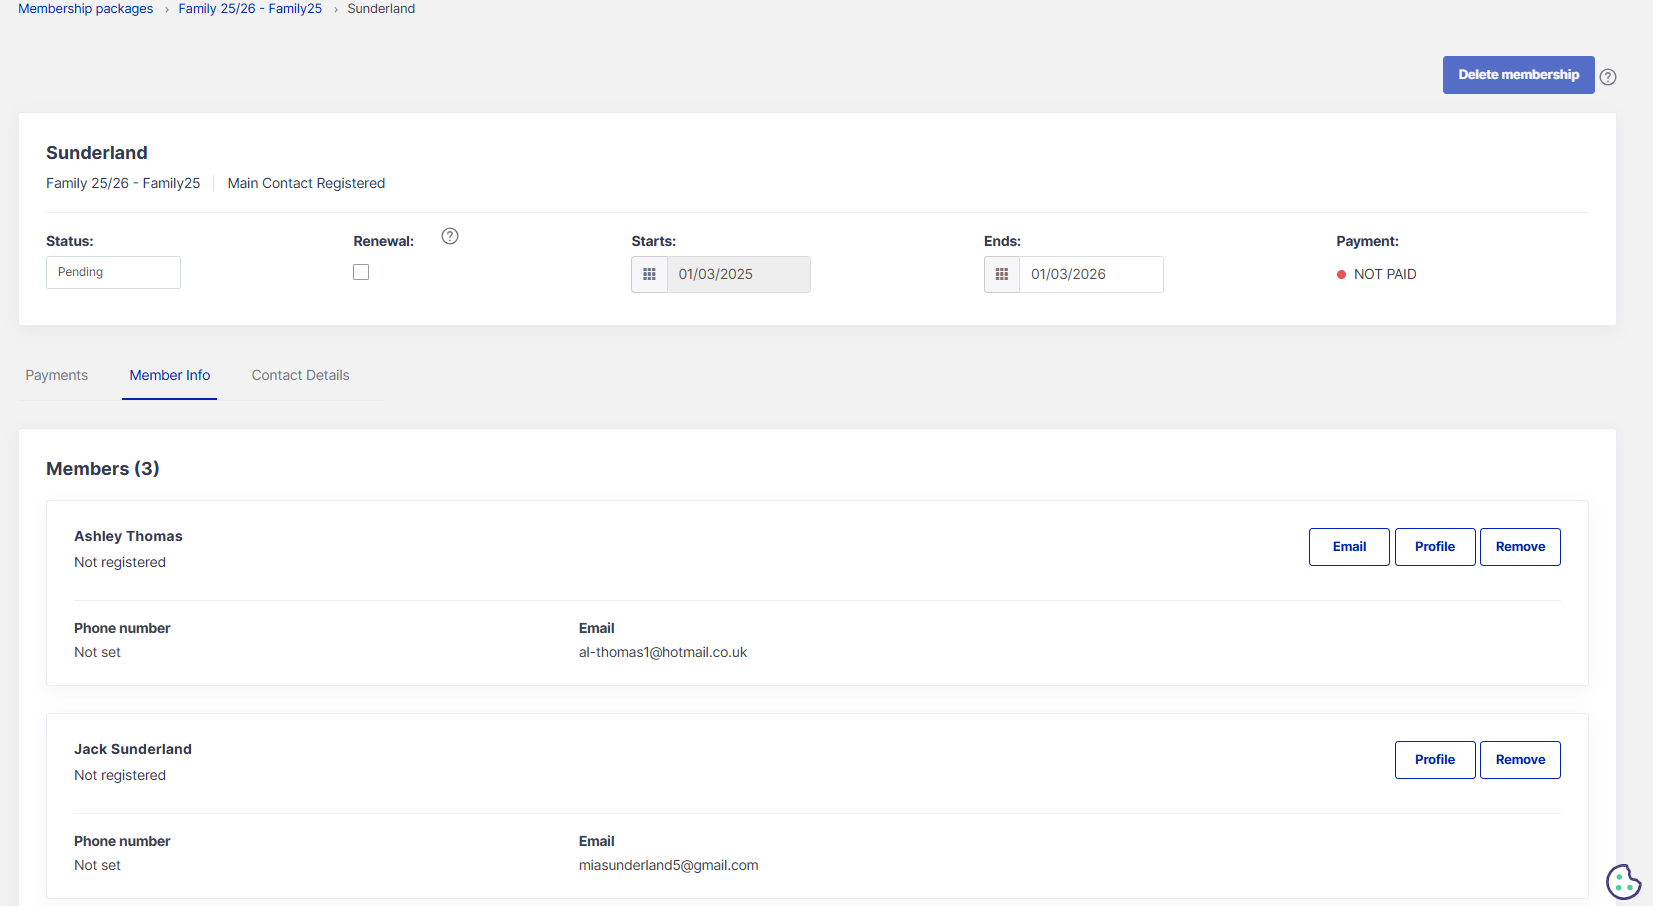Click the Delete membership button
Image resolution: width=1653 pixels, height=906 pixels.
(1517, 75)
